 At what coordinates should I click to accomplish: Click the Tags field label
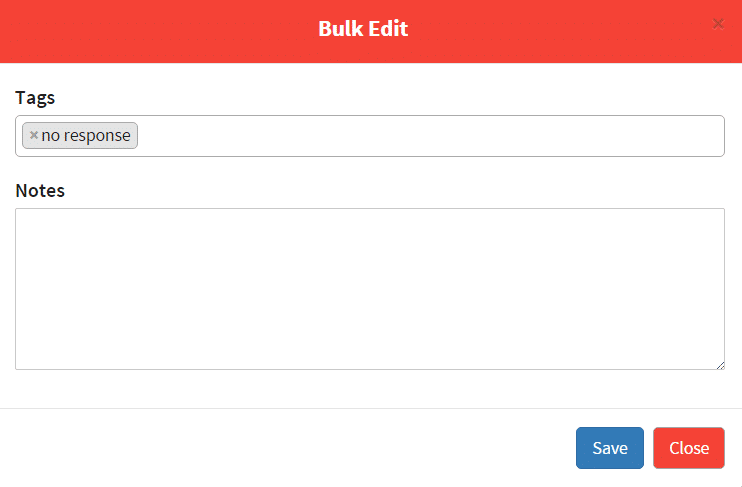pyautogui.click(x=35, y=97)
